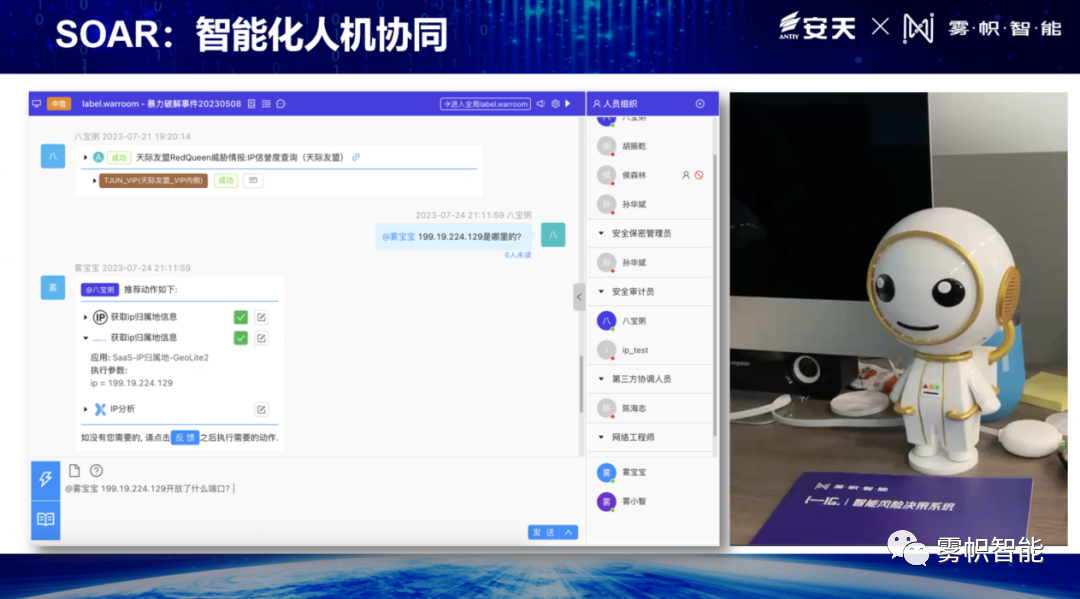1080x599 pixels.
Task: Toggle checkbox of first 获取ip归属地信息 action
Action: click(240, 317)
